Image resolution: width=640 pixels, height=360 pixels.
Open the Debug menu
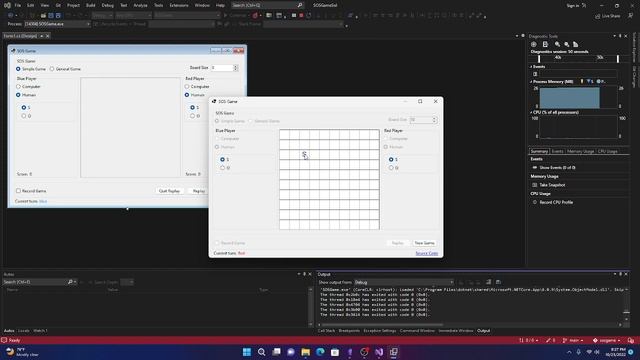pos(108,5)
